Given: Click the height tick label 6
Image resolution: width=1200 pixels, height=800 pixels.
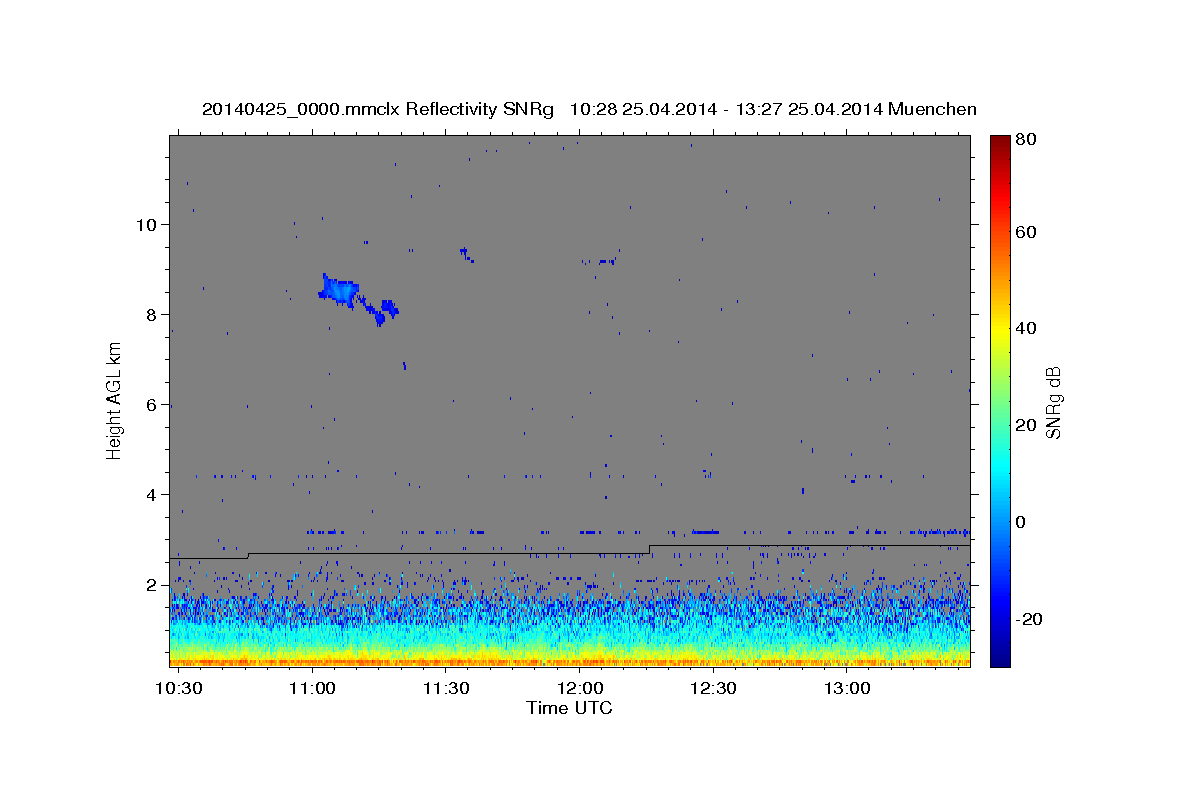Looking at the screenshot, I should pyautogui.click(x=152, y=404).
